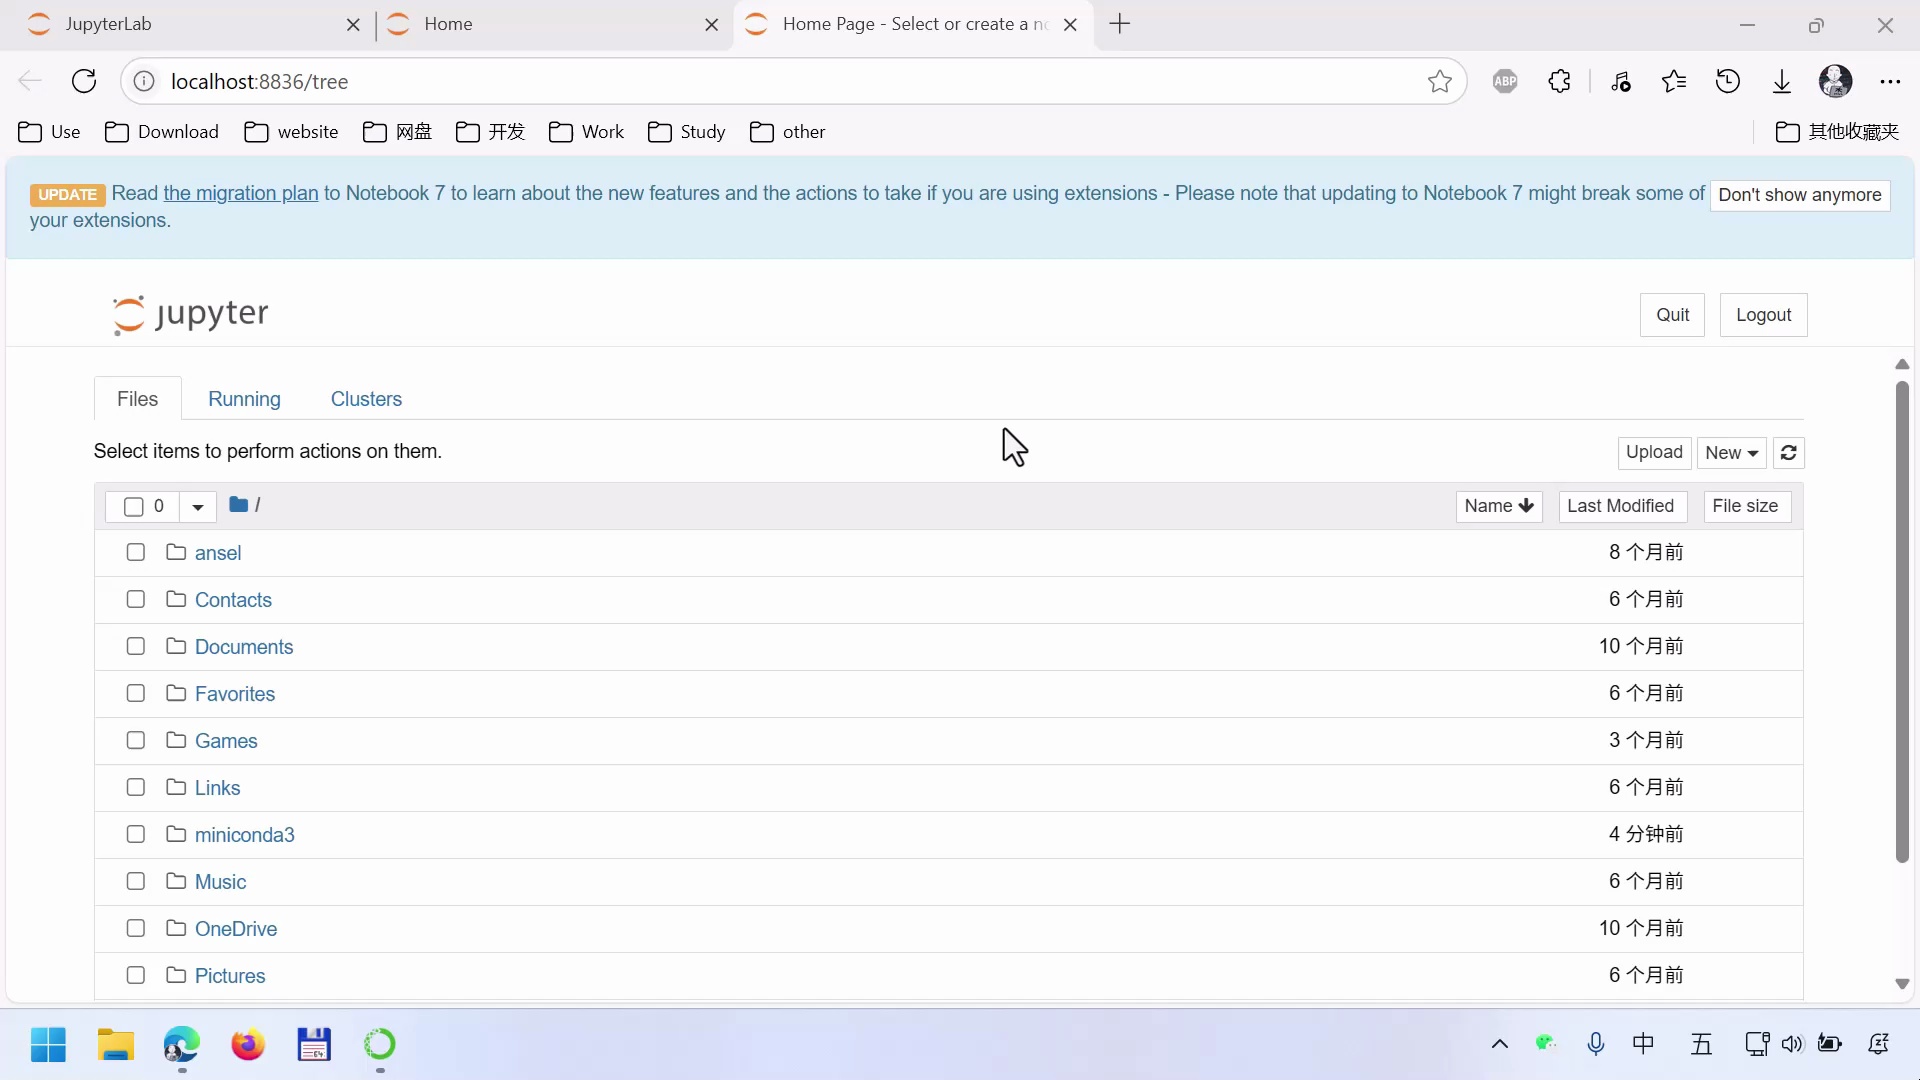Switch to the Clusters tab
Screen dimensions: 1920x1080
point(366,399)
